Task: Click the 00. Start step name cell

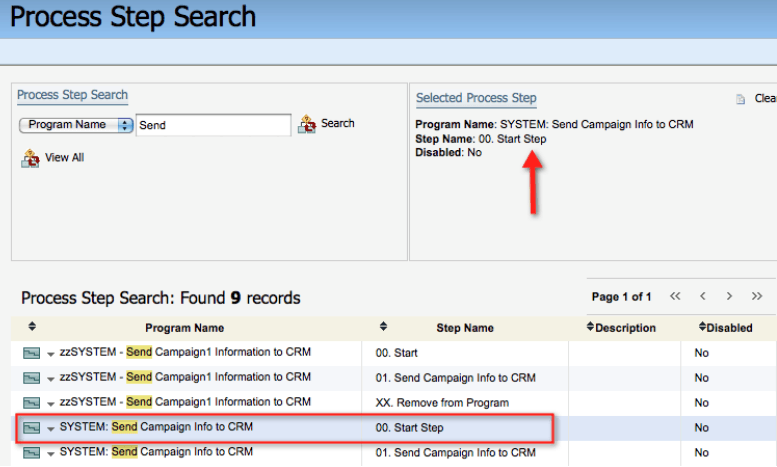Action: [396, 353]
